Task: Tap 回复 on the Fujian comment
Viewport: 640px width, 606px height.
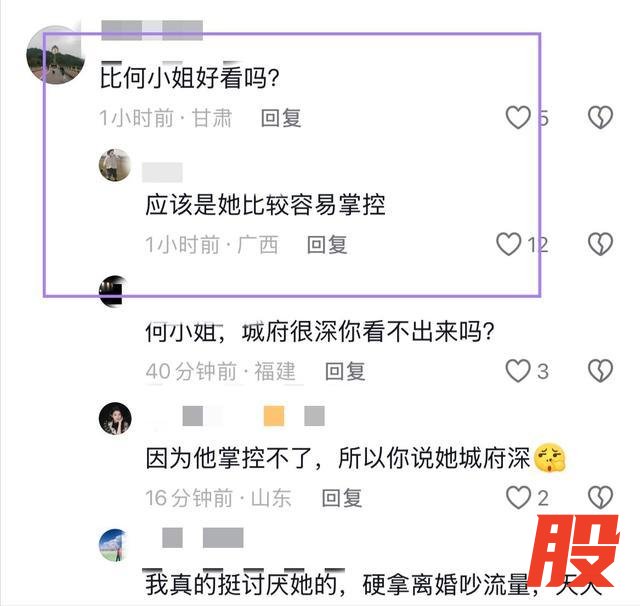Action: point(345,371)
